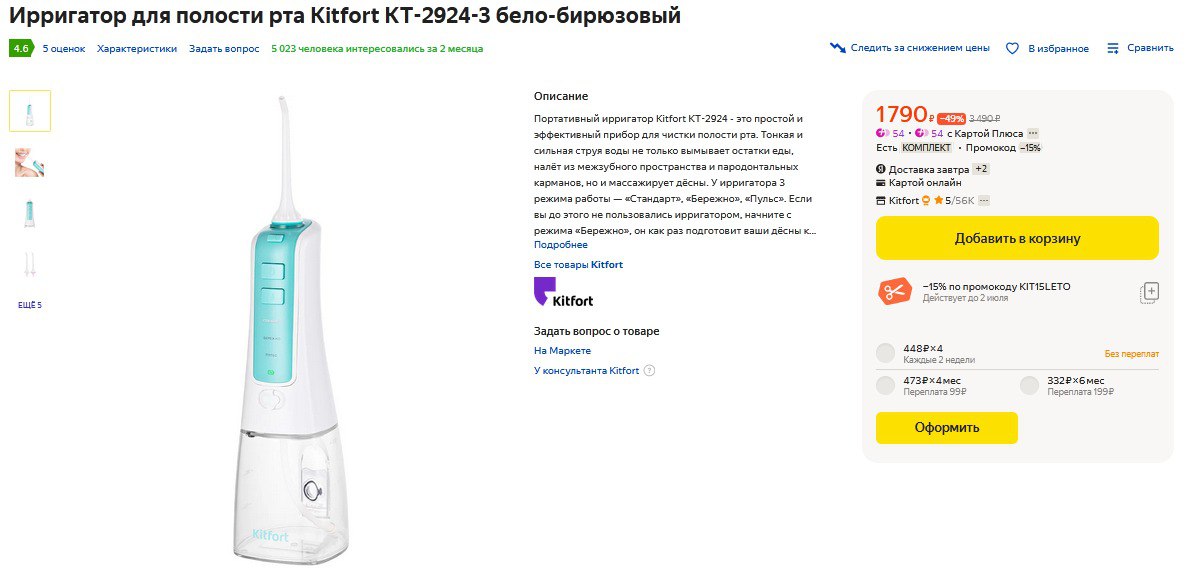
Task: Choose the 332₽×6 months payment plan
Action: coord(1029,386)
